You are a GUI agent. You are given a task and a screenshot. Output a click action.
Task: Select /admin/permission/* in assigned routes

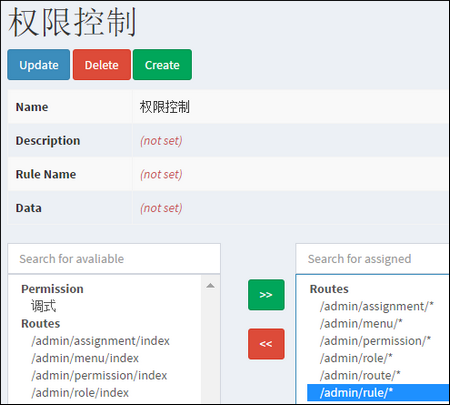click(x=375, y=341)
